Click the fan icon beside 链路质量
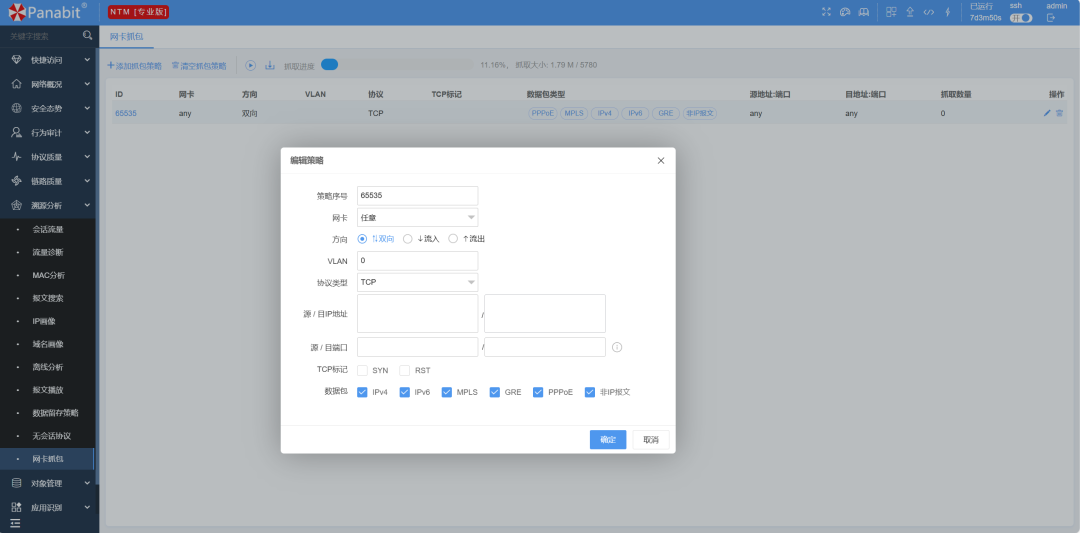 [17, 180]
